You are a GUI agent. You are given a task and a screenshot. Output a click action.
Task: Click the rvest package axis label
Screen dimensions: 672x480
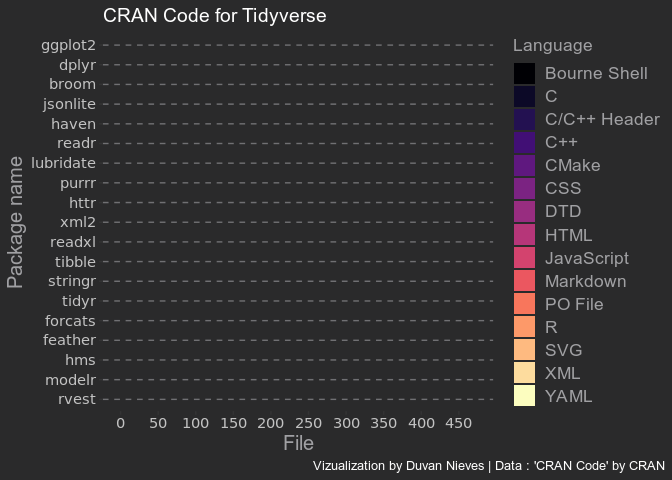[x=76, y=400]
